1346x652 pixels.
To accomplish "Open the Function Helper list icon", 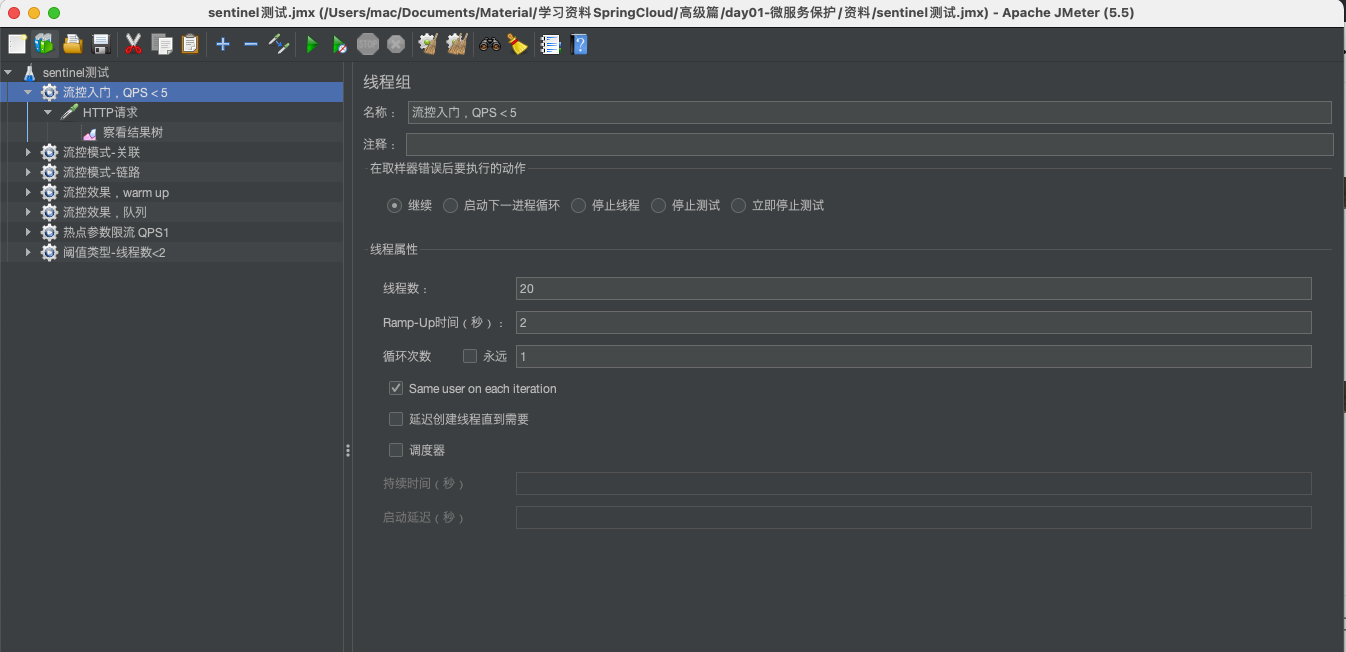I will pyautogui.click(x=550, y=44).
